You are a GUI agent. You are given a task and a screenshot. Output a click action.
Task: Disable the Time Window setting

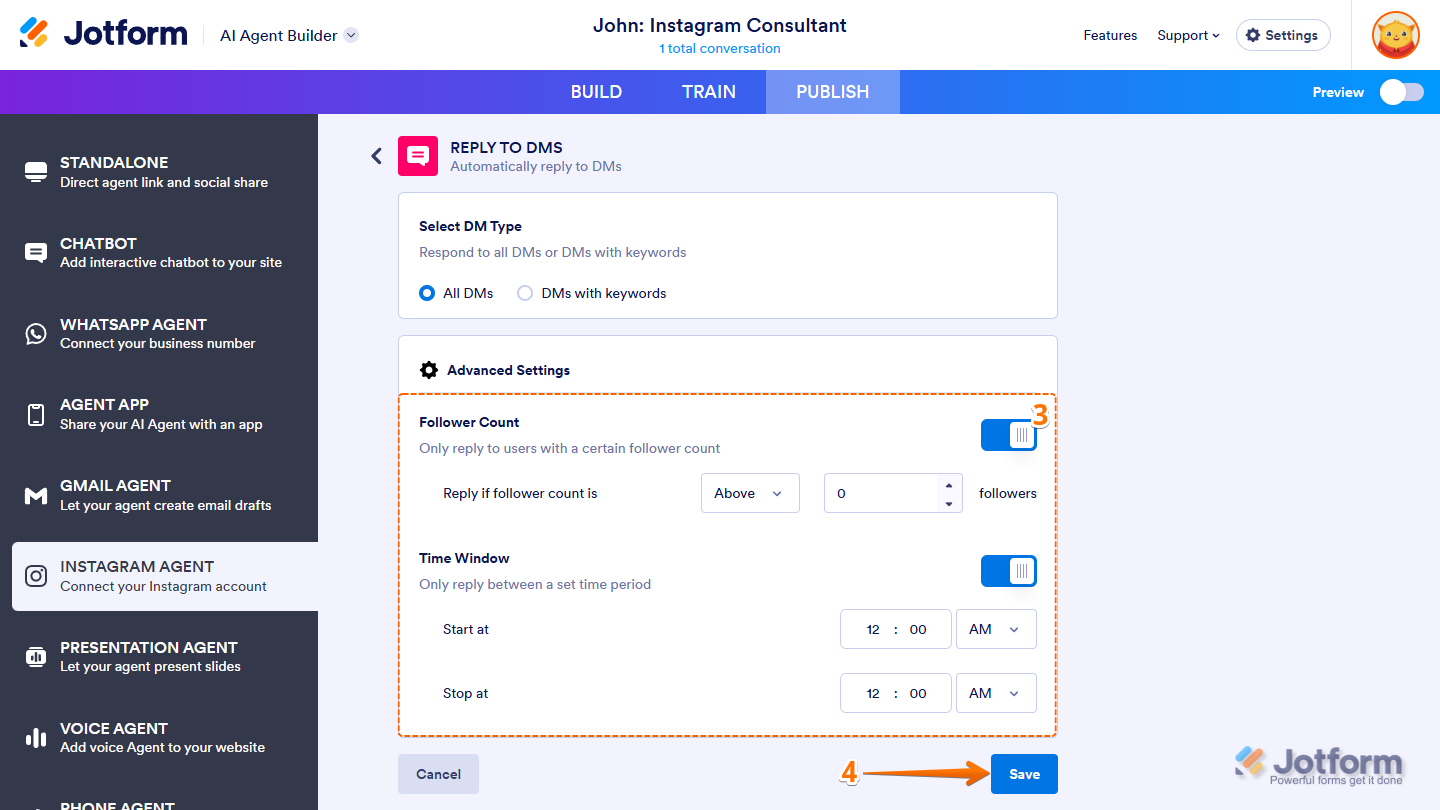pos(1008,571)
